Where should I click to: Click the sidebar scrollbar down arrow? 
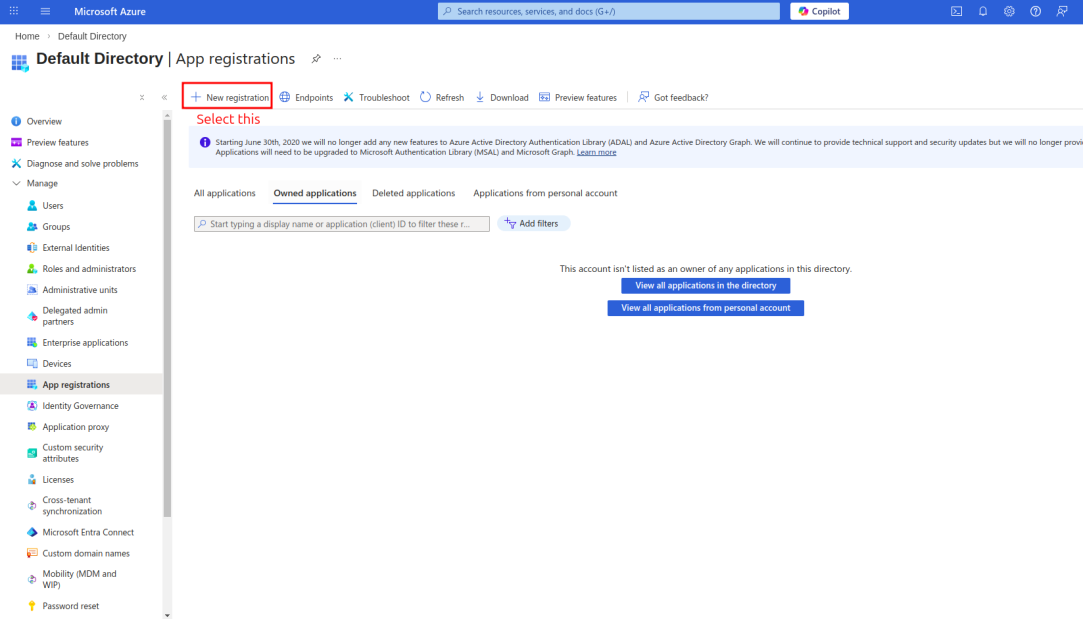pyautogui.click(x=167, y=615)
